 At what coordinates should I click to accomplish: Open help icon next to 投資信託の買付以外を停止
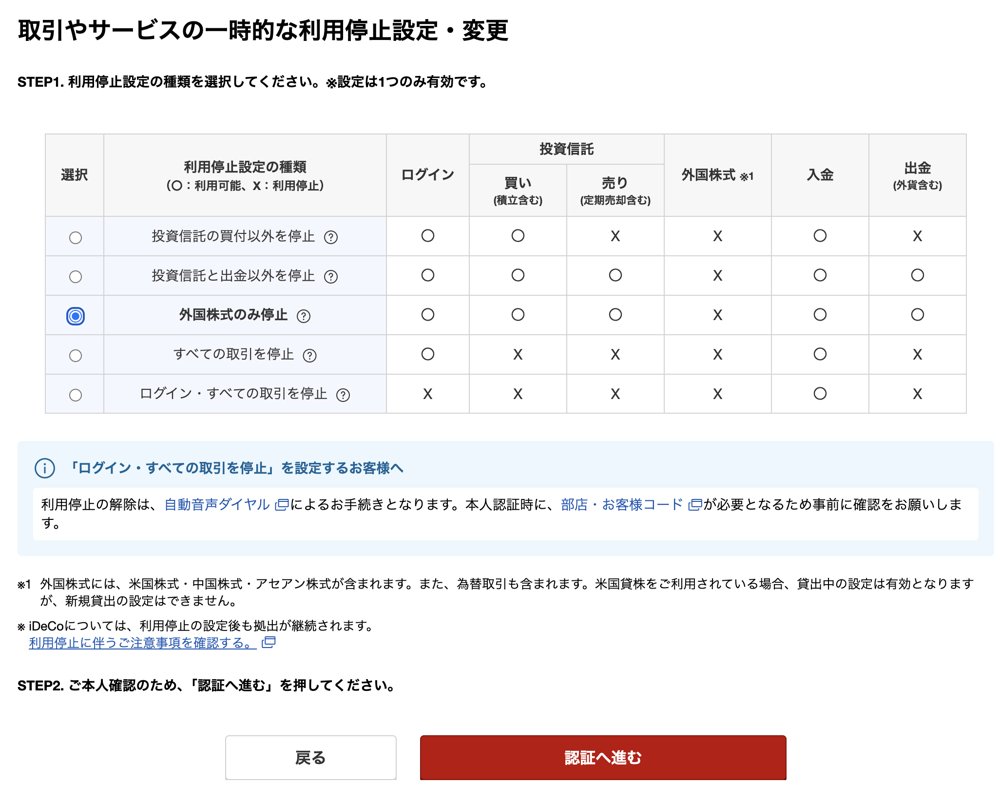click(x=330, y=237)
